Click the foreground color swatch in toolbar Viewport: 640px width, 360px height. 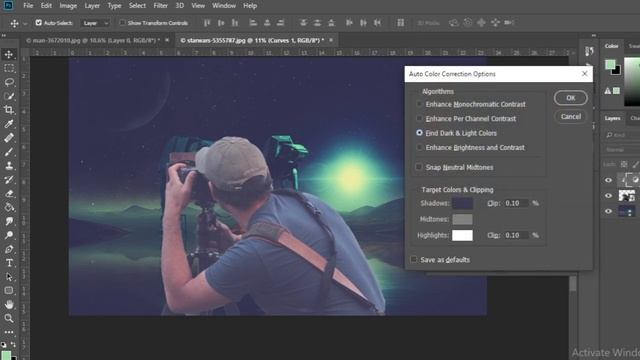(5, 356)
